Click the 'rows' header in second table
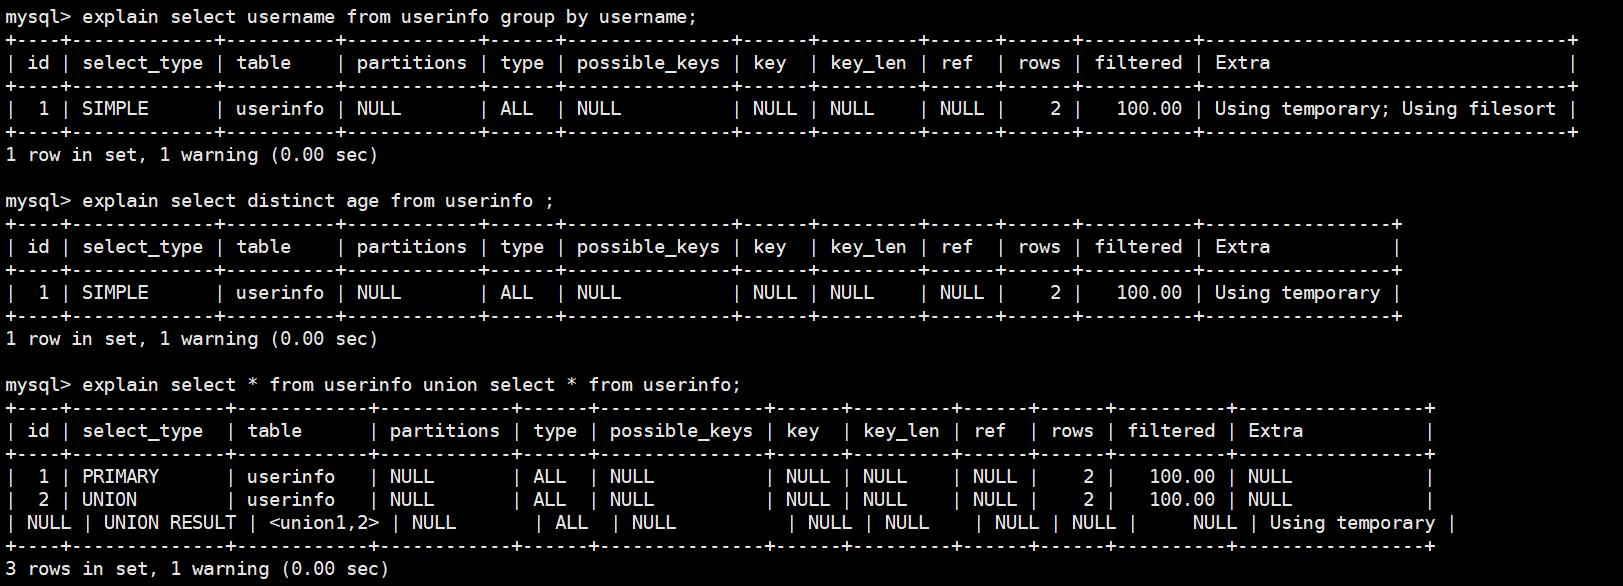 tap(1039, 247)
